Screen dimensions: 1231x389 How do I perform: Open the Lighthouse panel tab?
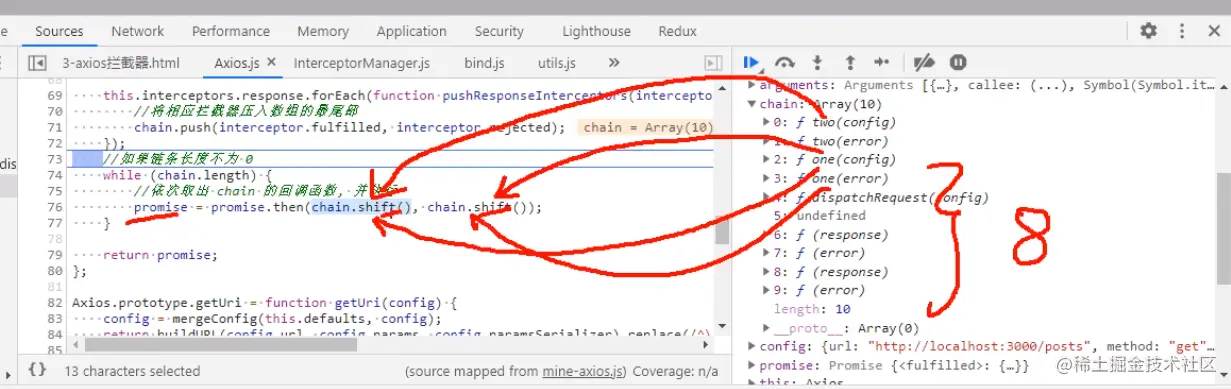point(596,31)
